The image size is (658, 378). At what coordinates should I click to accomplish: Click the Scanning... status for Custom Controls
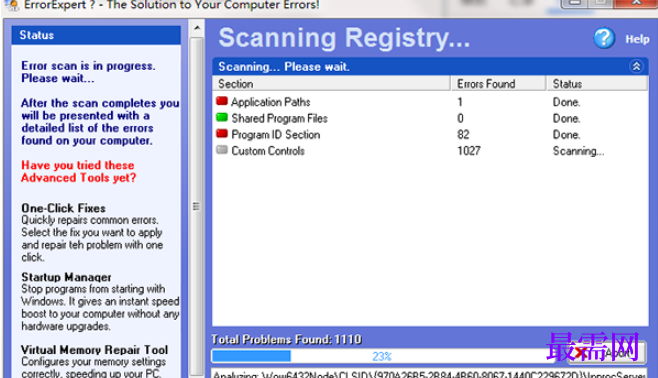[578, 151]
